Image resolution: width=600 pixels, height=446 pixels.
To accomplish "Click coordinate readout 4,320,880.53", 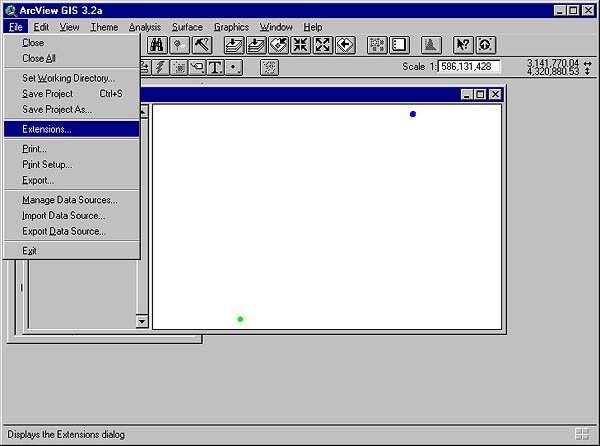I will 553,72.
